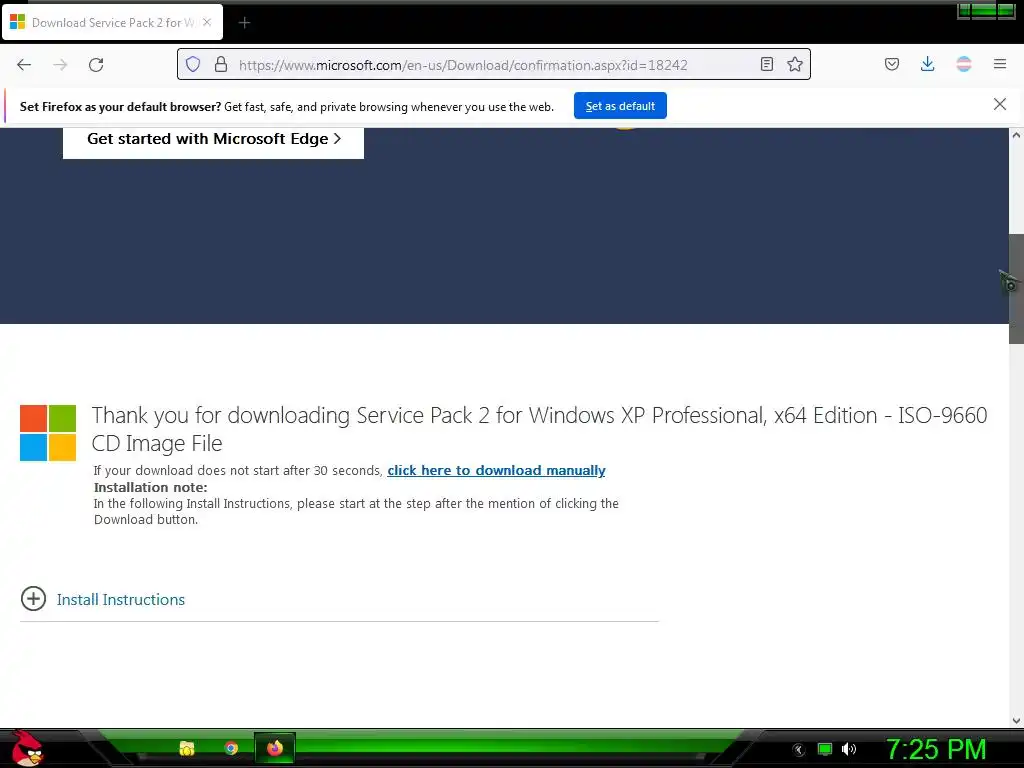The width and height of the screenshot is (1024, 768).
Task: Click the page scrollbar thumb
Action: pos(1016,288)
